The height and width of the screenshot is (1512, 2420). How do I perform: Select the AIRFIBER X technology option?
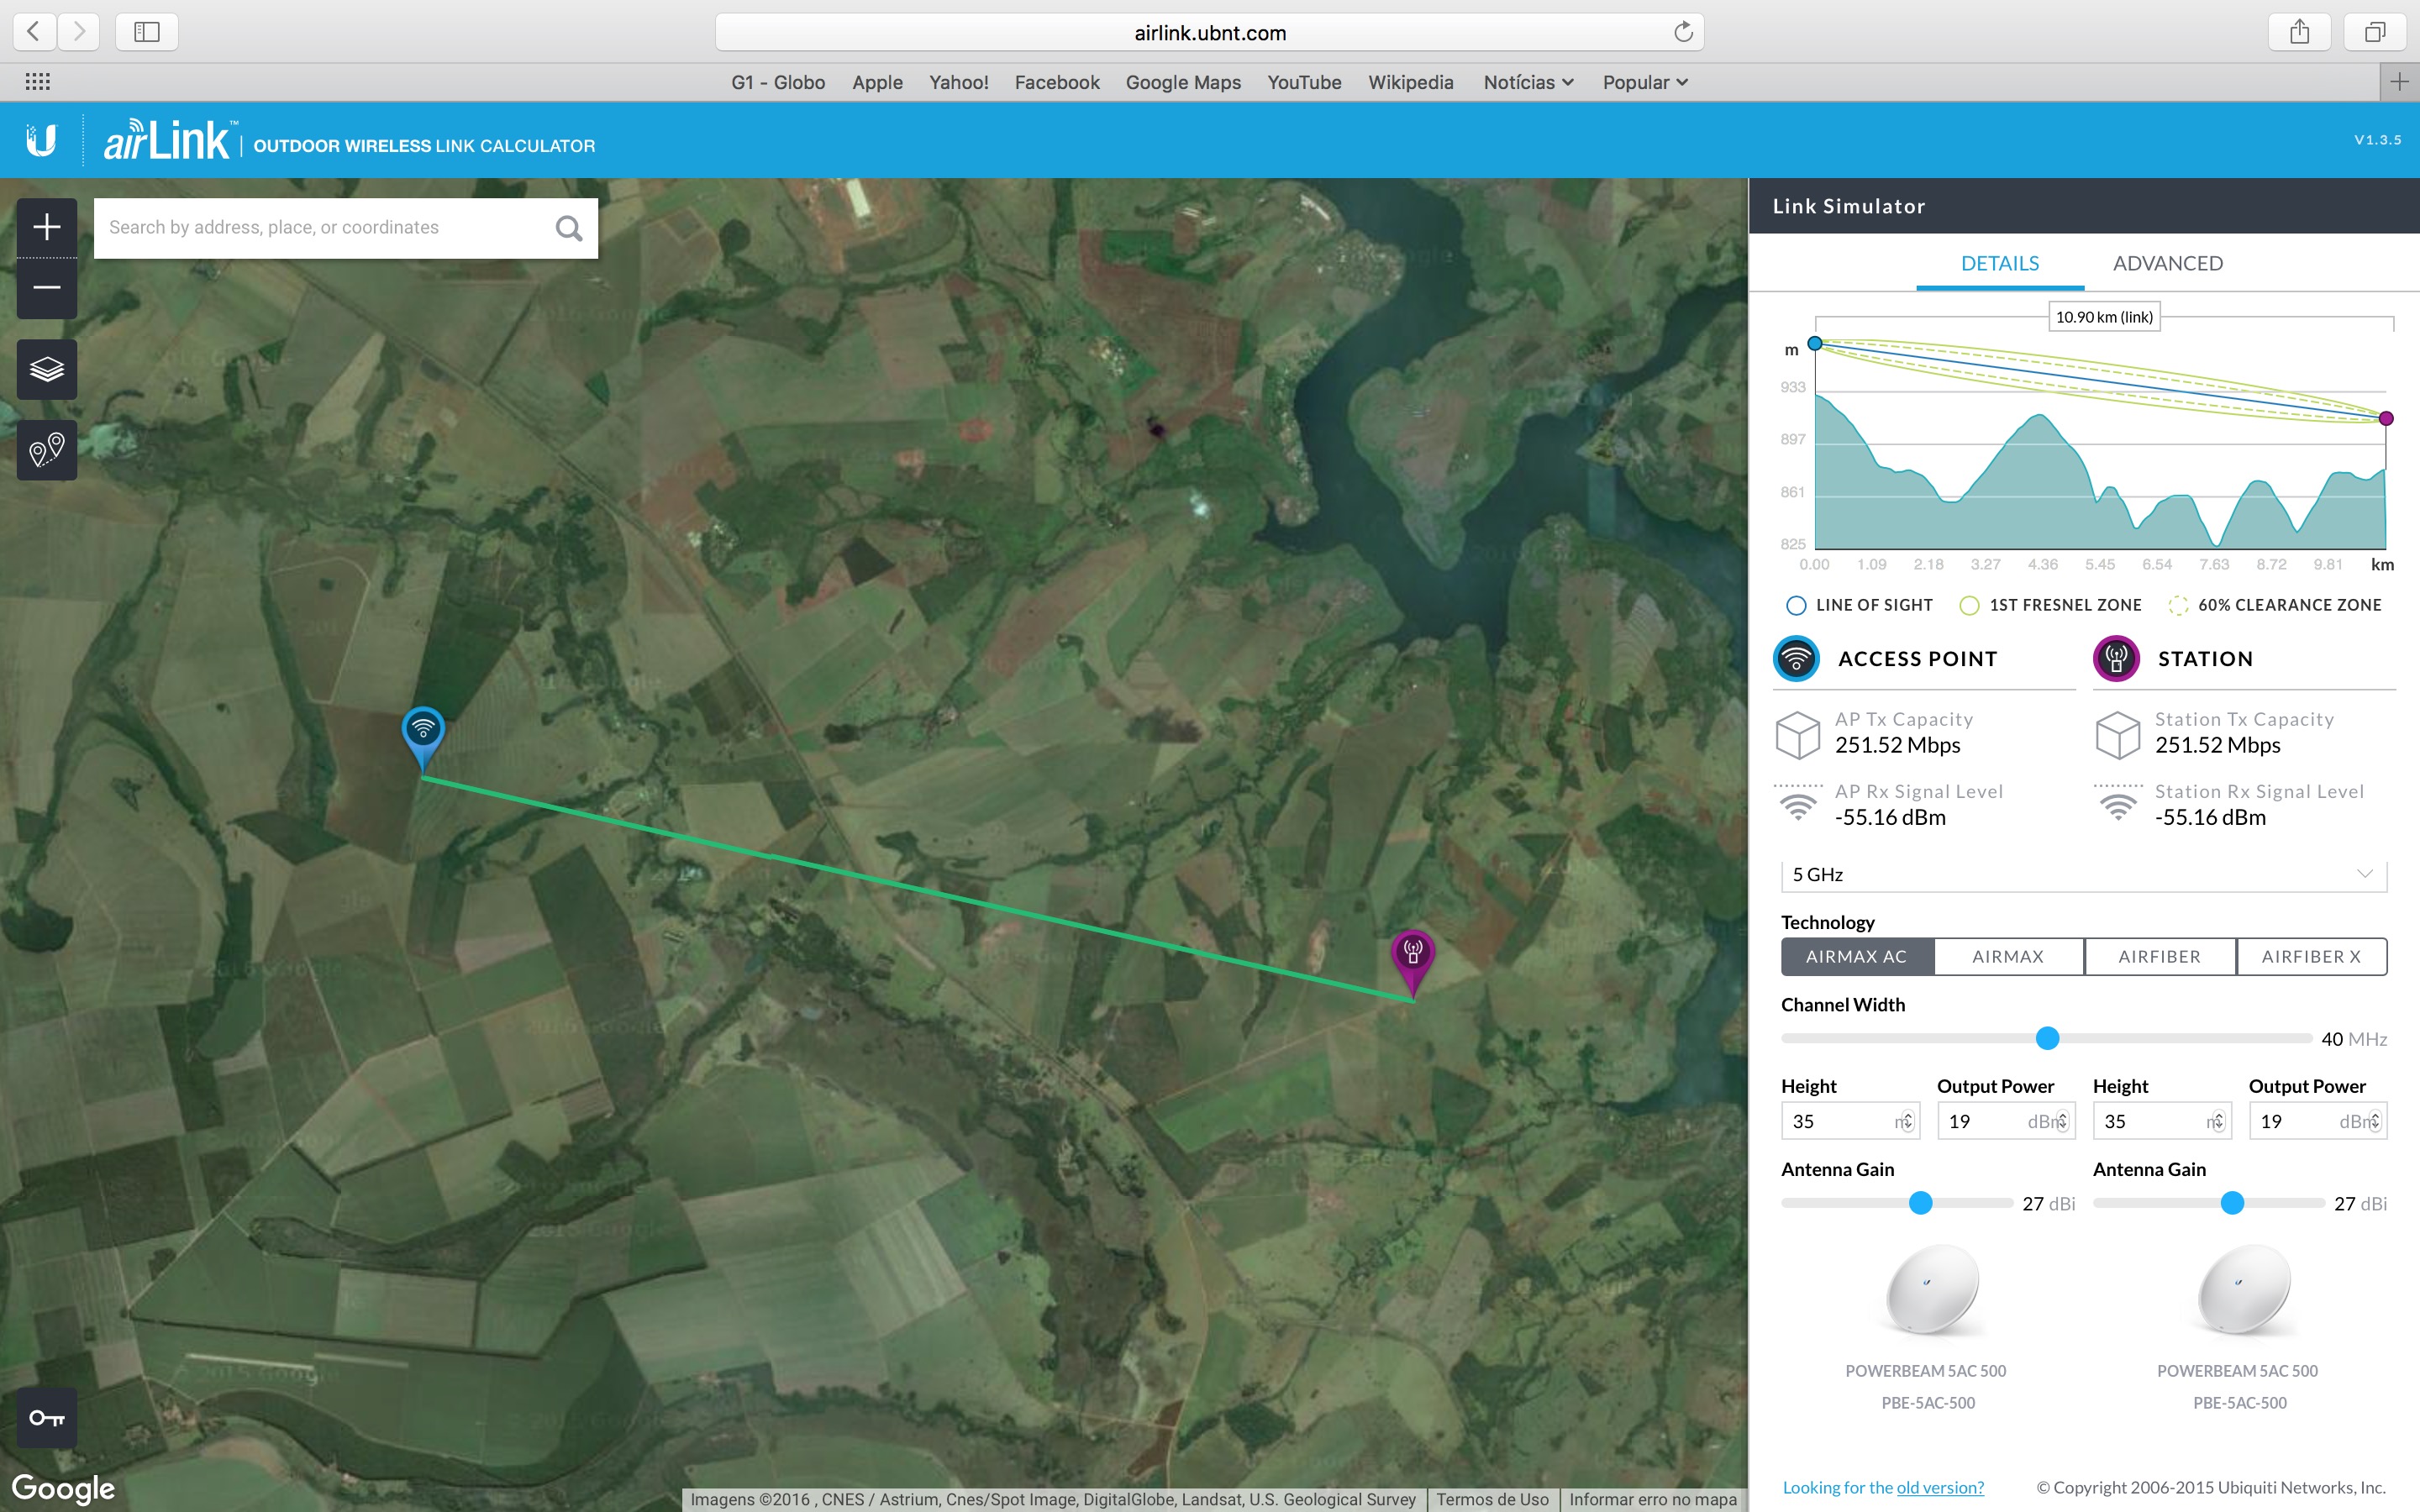tap(2311, 956)
